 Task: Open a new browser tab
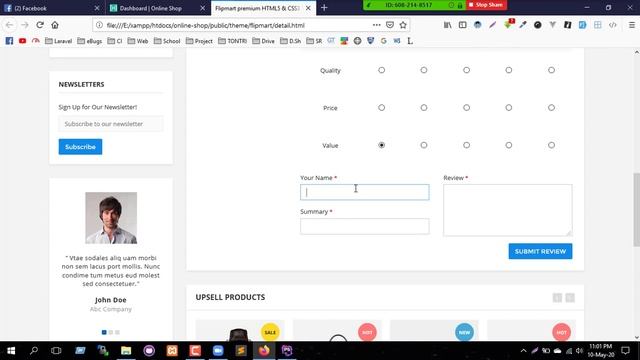pos(324,8)
